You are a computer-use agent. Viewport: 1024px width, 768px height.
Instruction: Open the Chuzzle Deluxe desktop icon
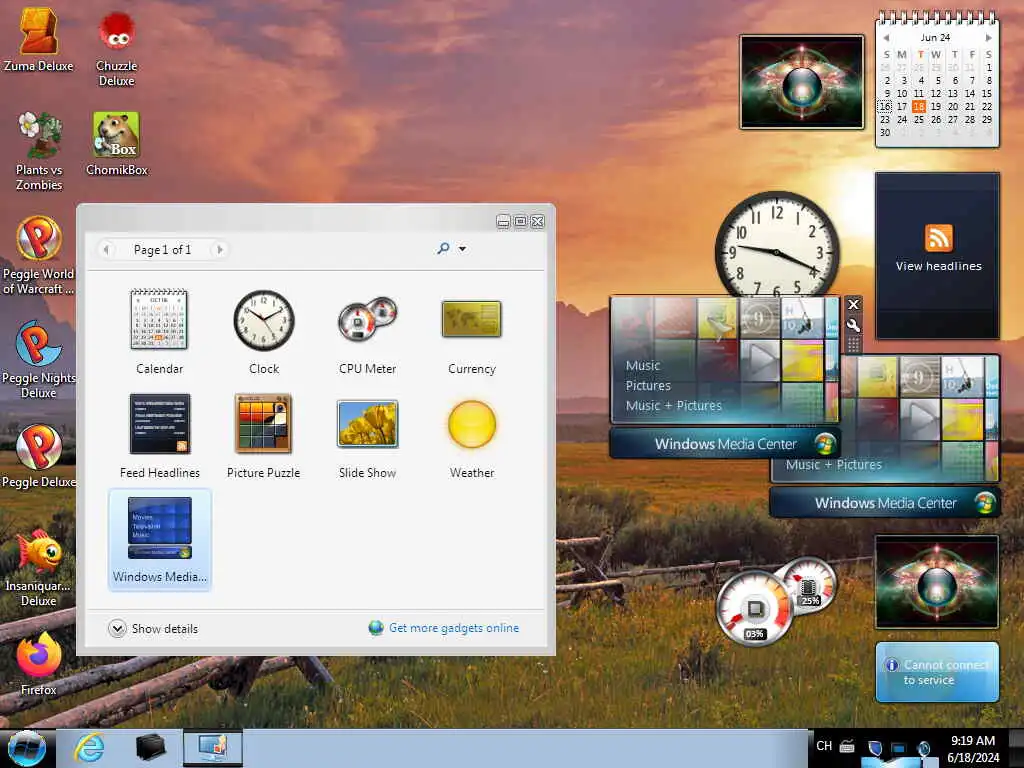[117, 49]
